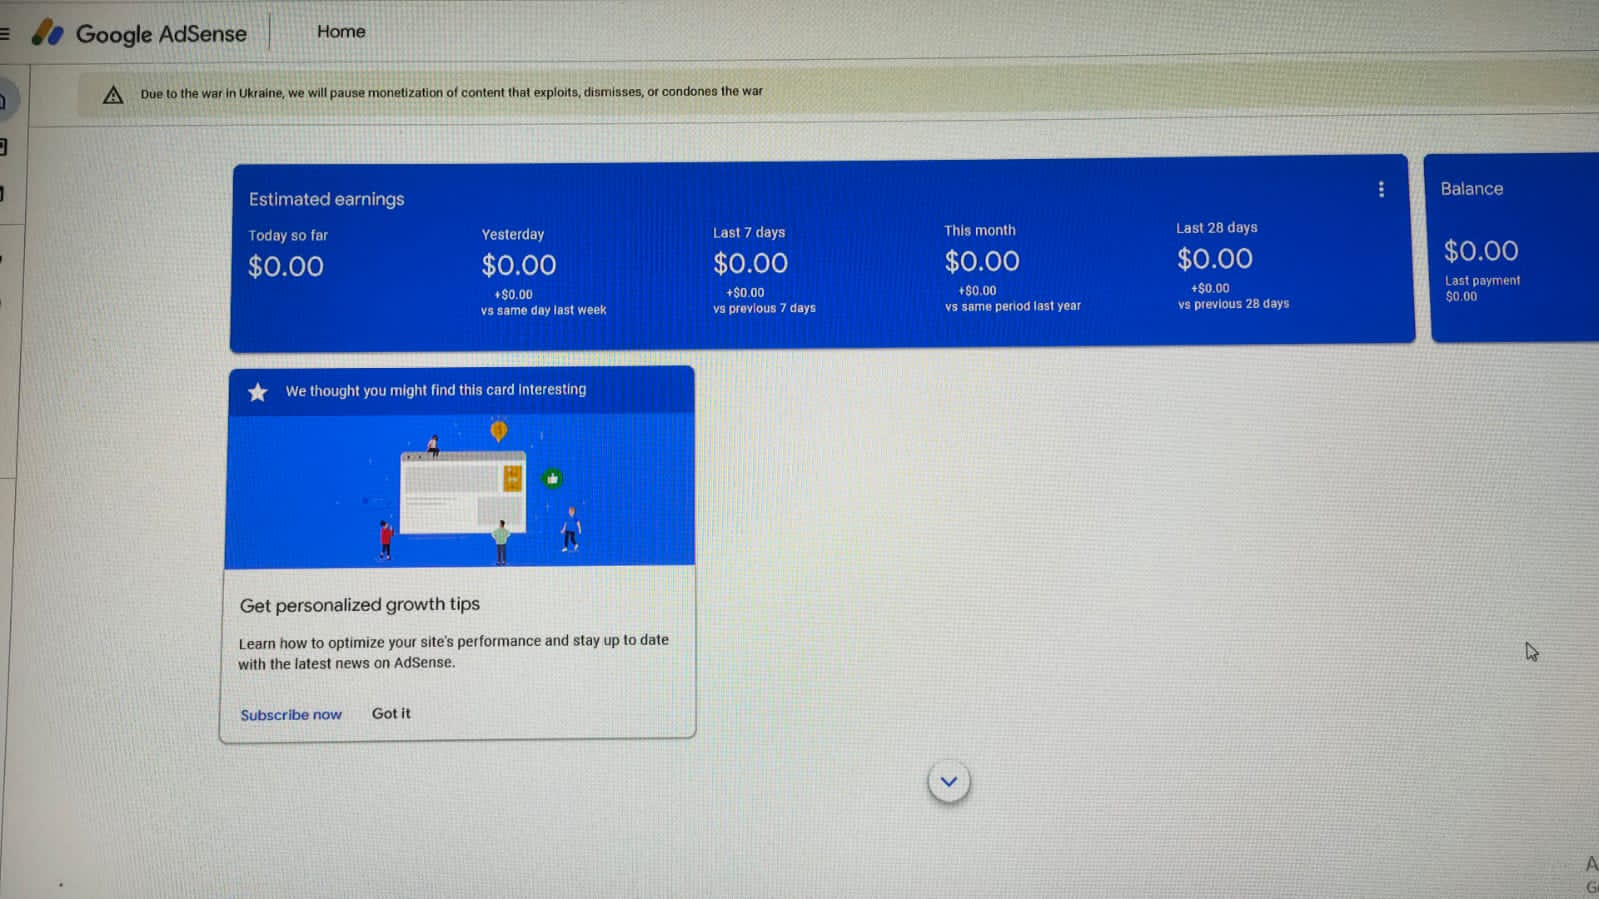Read the Ukraine war monetization notice

[451, 92]
